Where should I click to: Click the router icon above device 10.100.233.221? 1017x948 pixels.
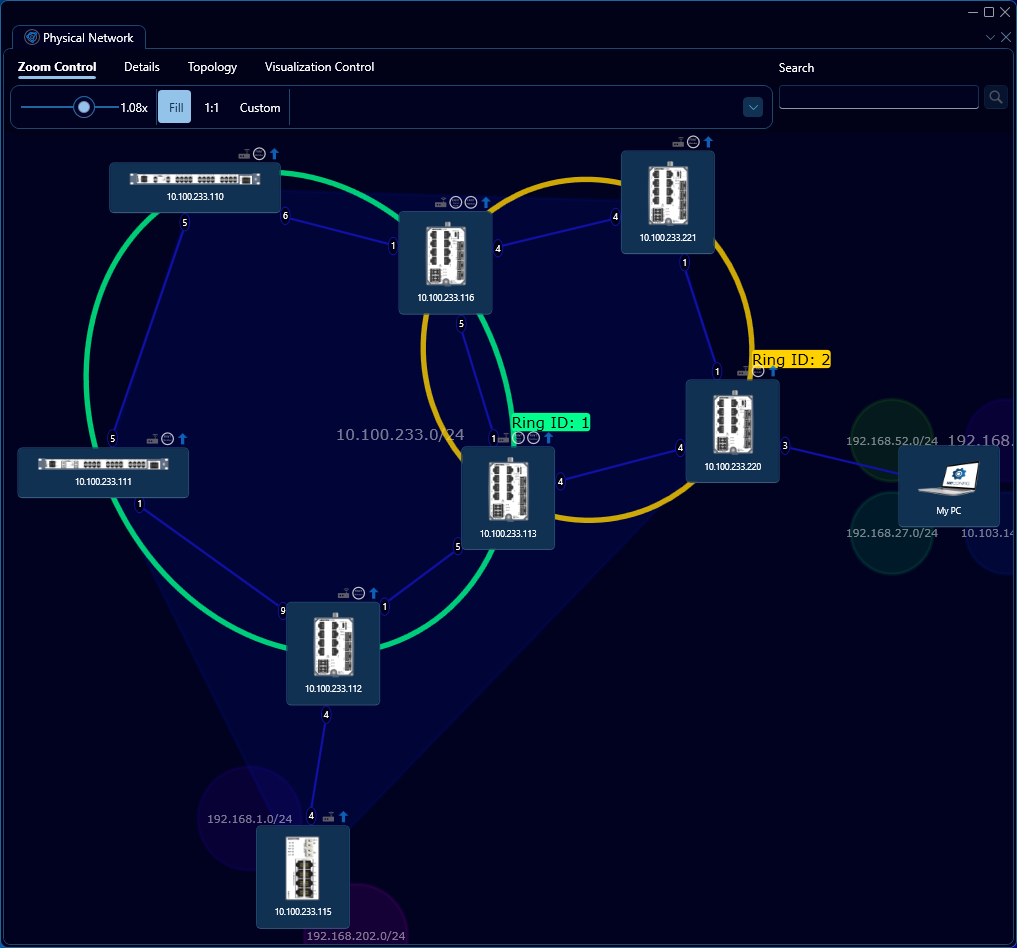point(678,142)
